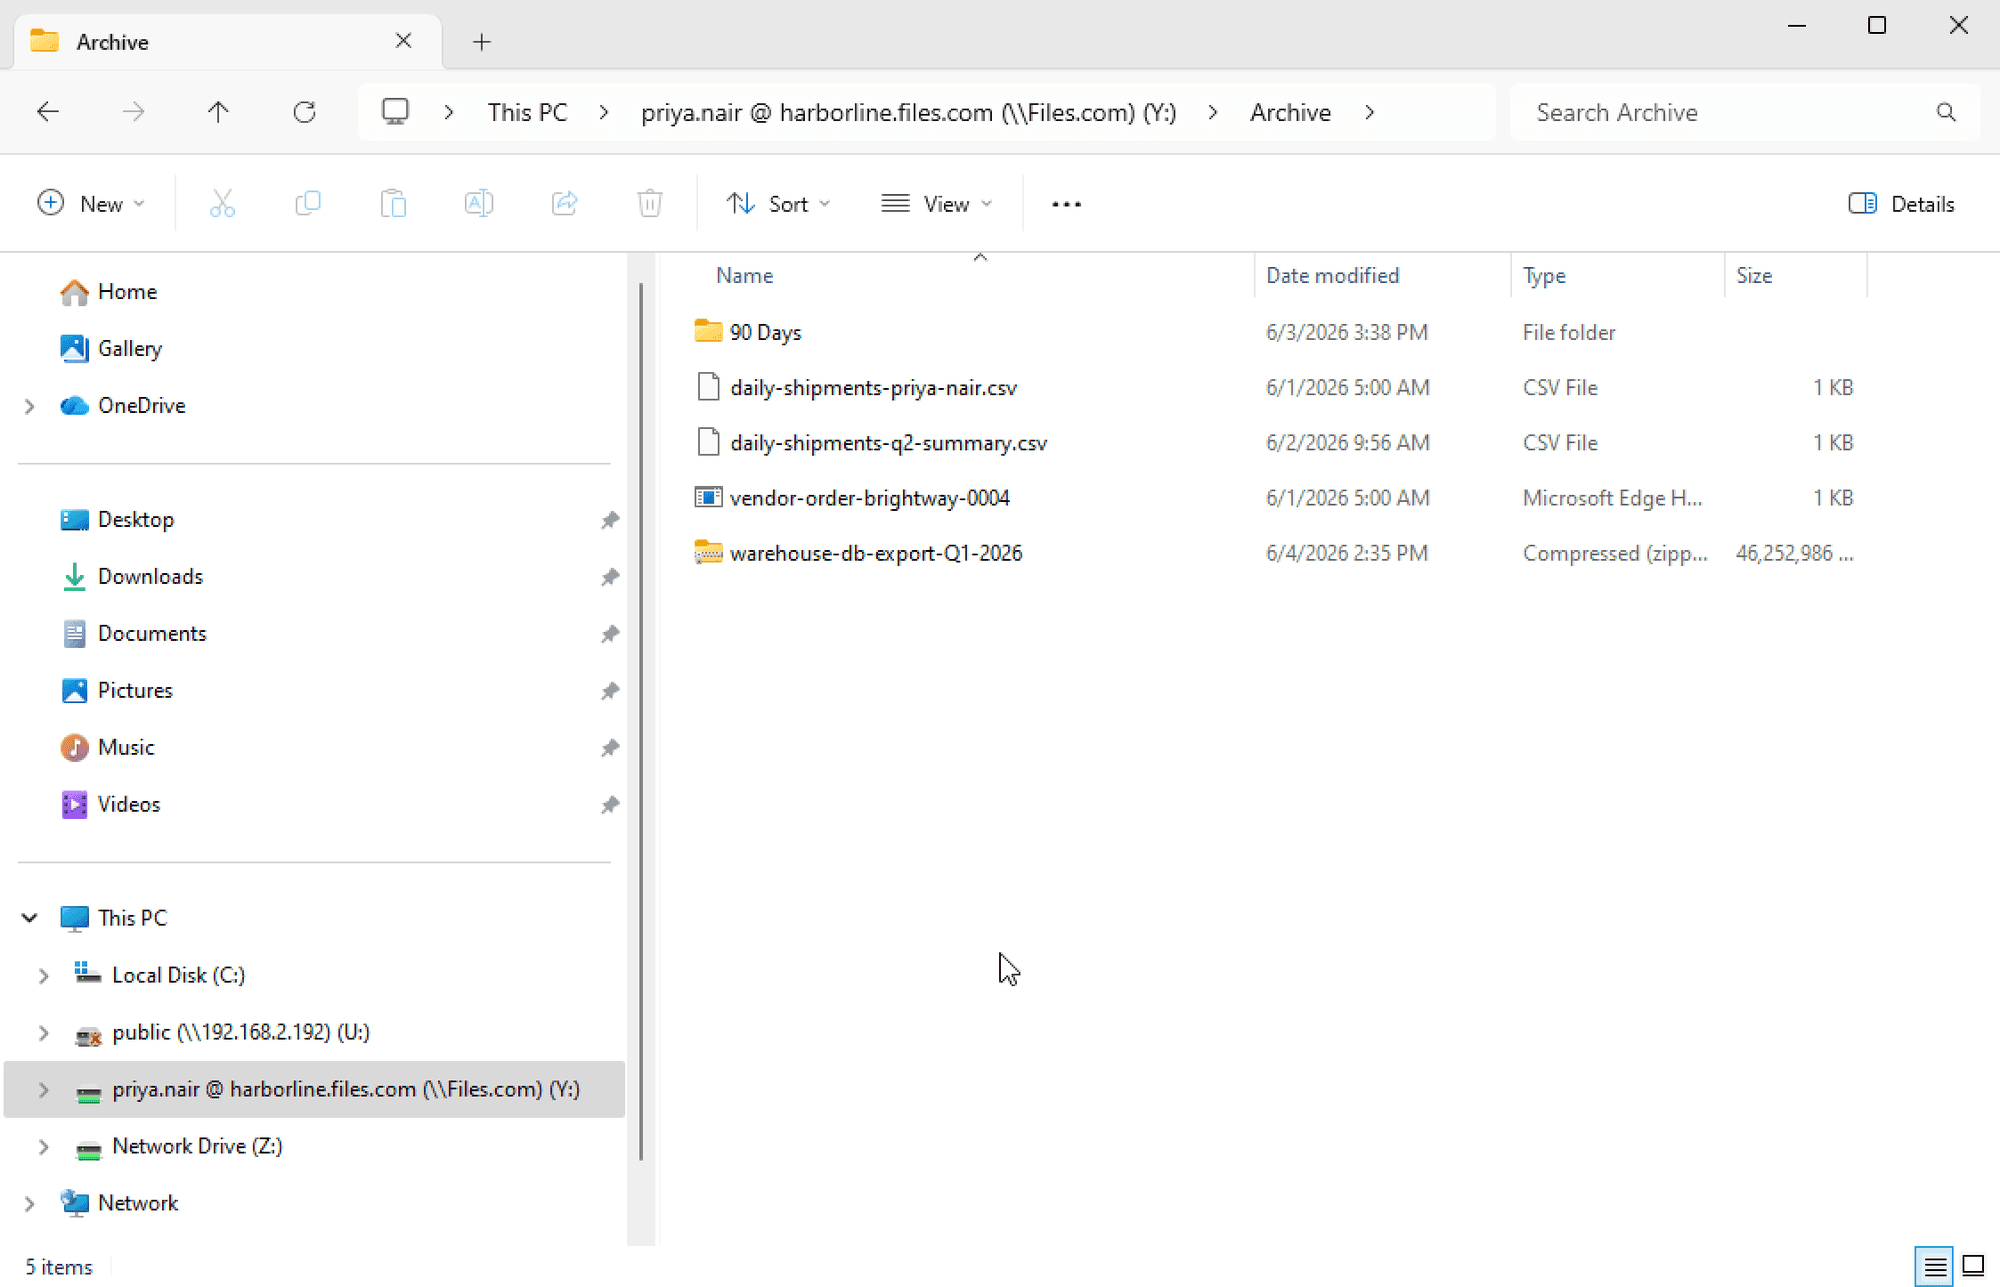This screenshot has width=2000, height=1287.
Task: Open Desktop quick access folder
Action: [117, 519]
